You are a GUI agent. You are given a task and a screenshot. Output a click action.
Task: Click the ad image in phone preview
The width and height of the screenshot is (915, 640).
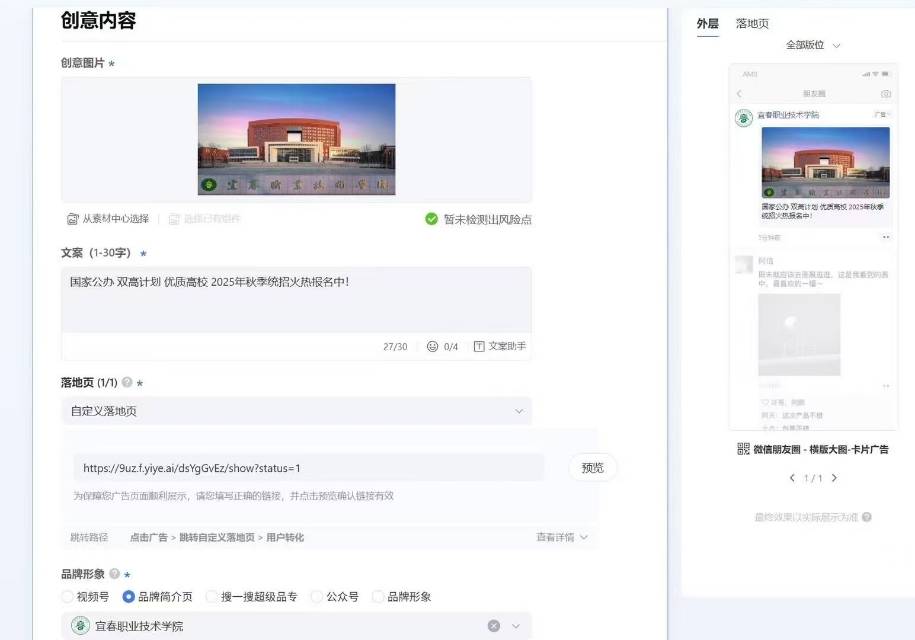pos(826,163)
